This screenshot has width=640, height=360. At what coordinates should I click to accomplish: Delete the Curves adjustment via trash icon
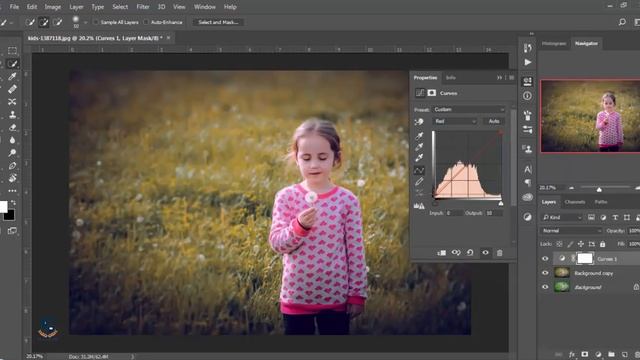point(500,253)
